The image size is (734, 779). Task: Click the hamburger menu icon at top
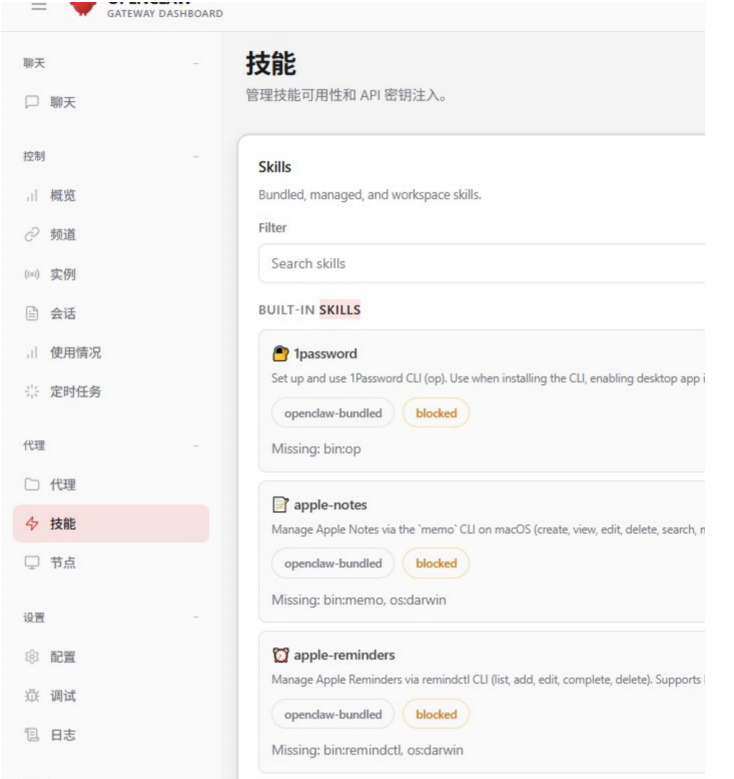tap(39, 6)
